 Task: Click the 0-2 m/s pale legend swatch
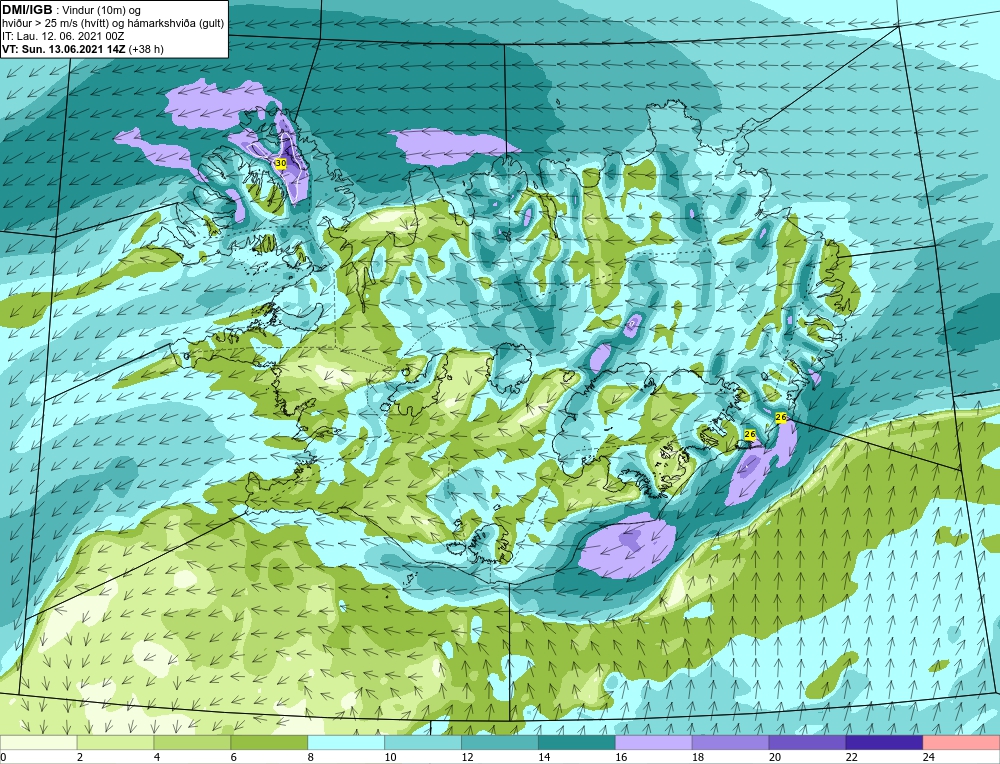38,743
